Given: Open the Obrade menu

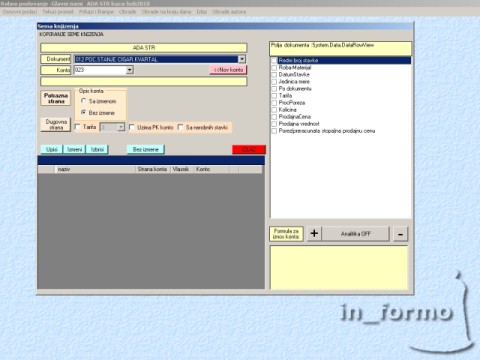Looking at the screenshot, I should (x=127, y=12).
